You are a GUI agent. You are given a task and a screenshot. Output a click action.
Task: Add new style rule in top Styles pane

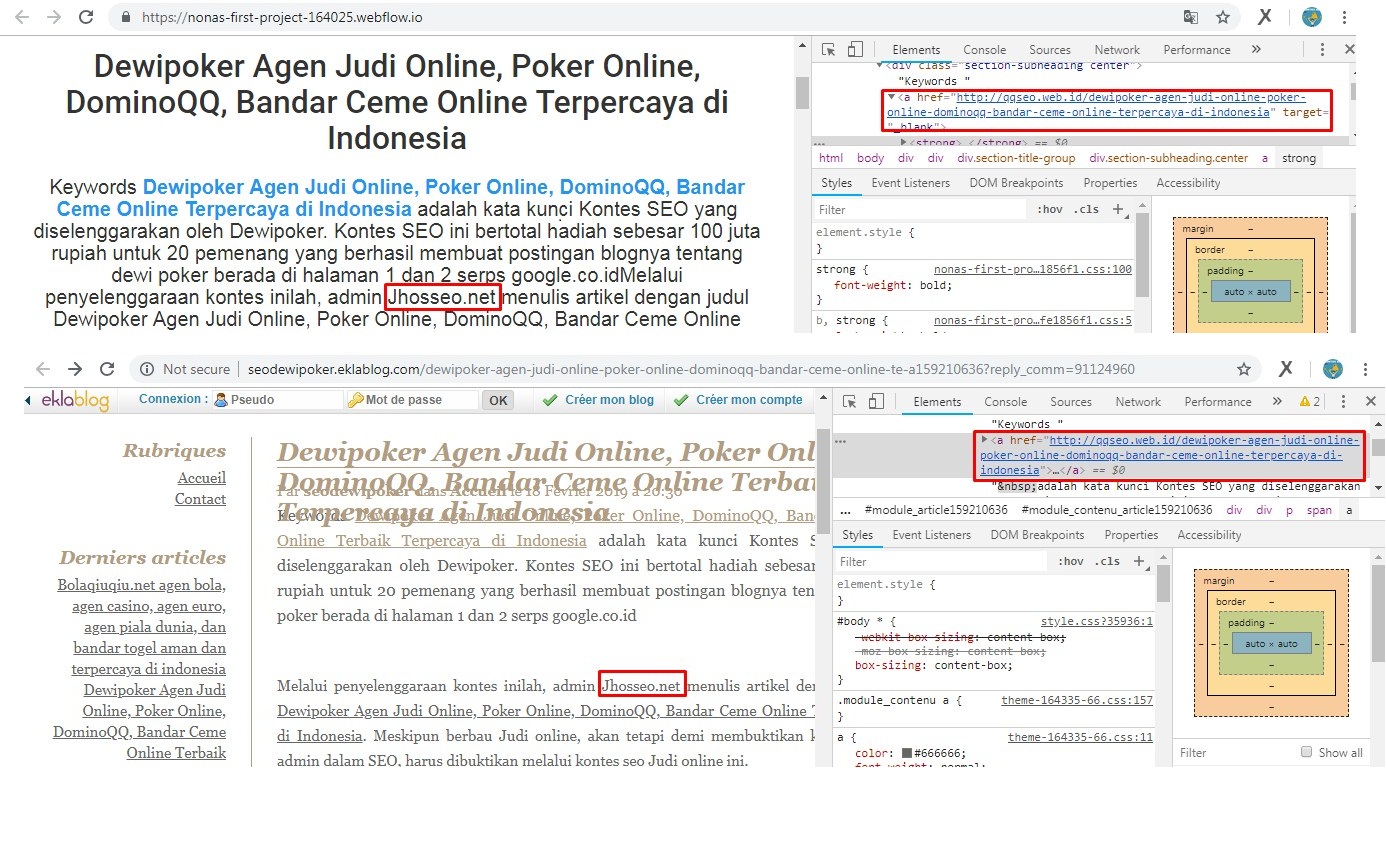(x=1119, y=209)
